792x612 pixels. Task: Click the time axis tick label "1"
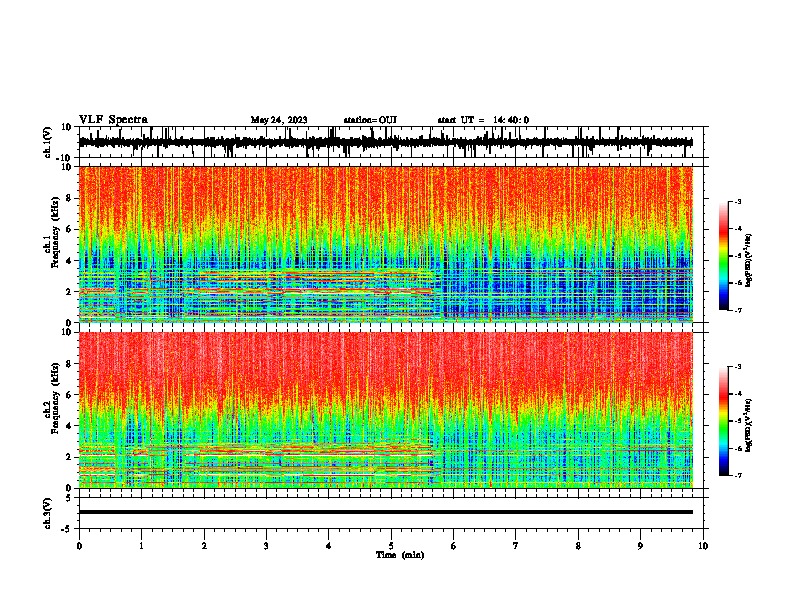point(141,546)
